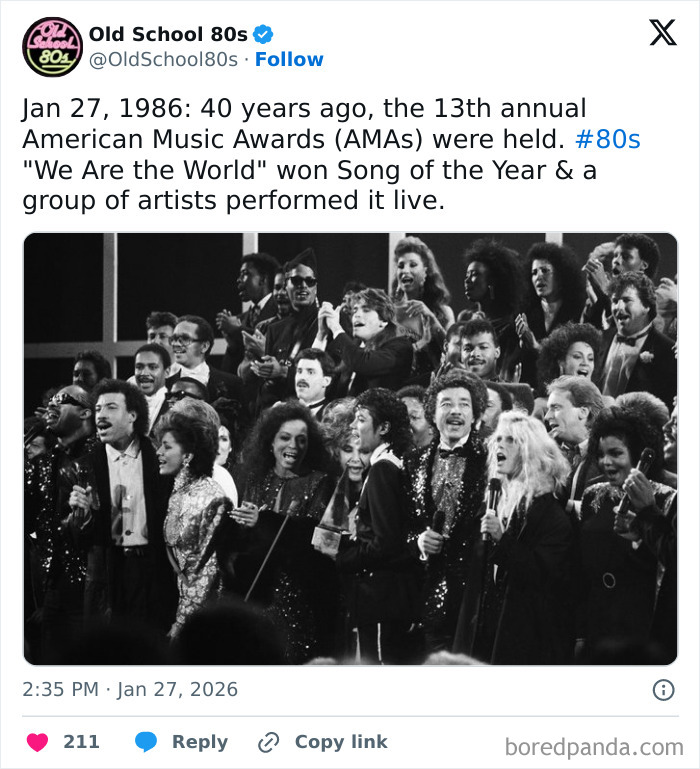Click the chain link copy icon
The width and height of the screenshot is (700, 769).
coord(267,742)
